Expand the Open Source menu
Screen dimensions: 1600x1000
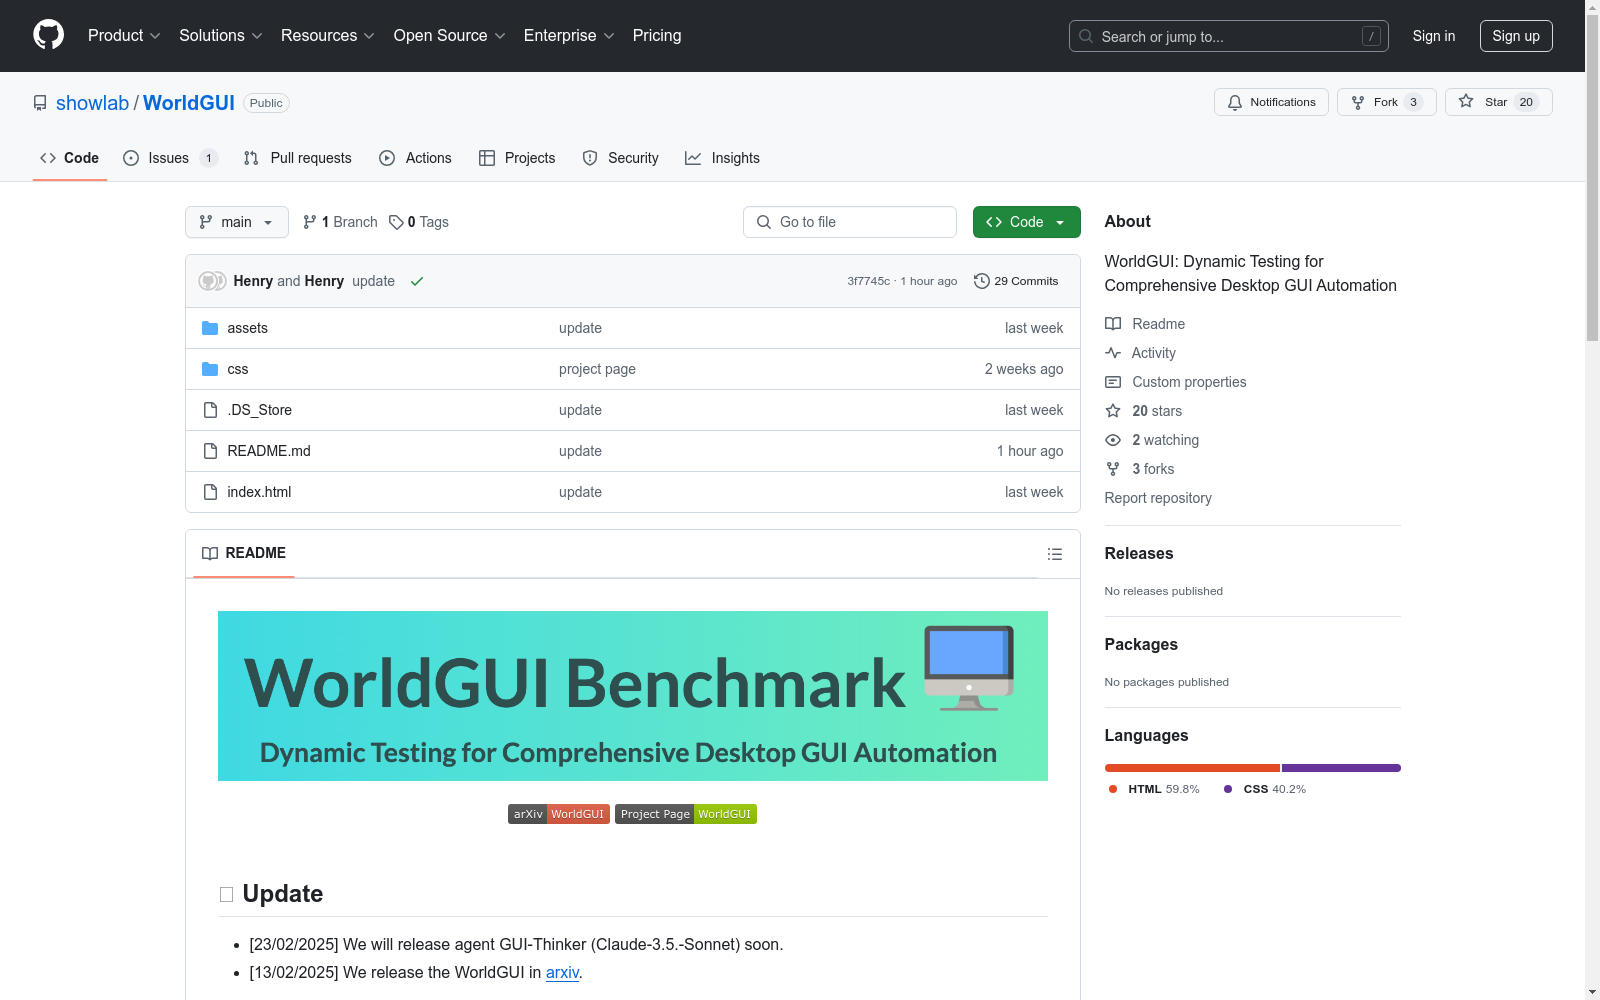[450, 36]
